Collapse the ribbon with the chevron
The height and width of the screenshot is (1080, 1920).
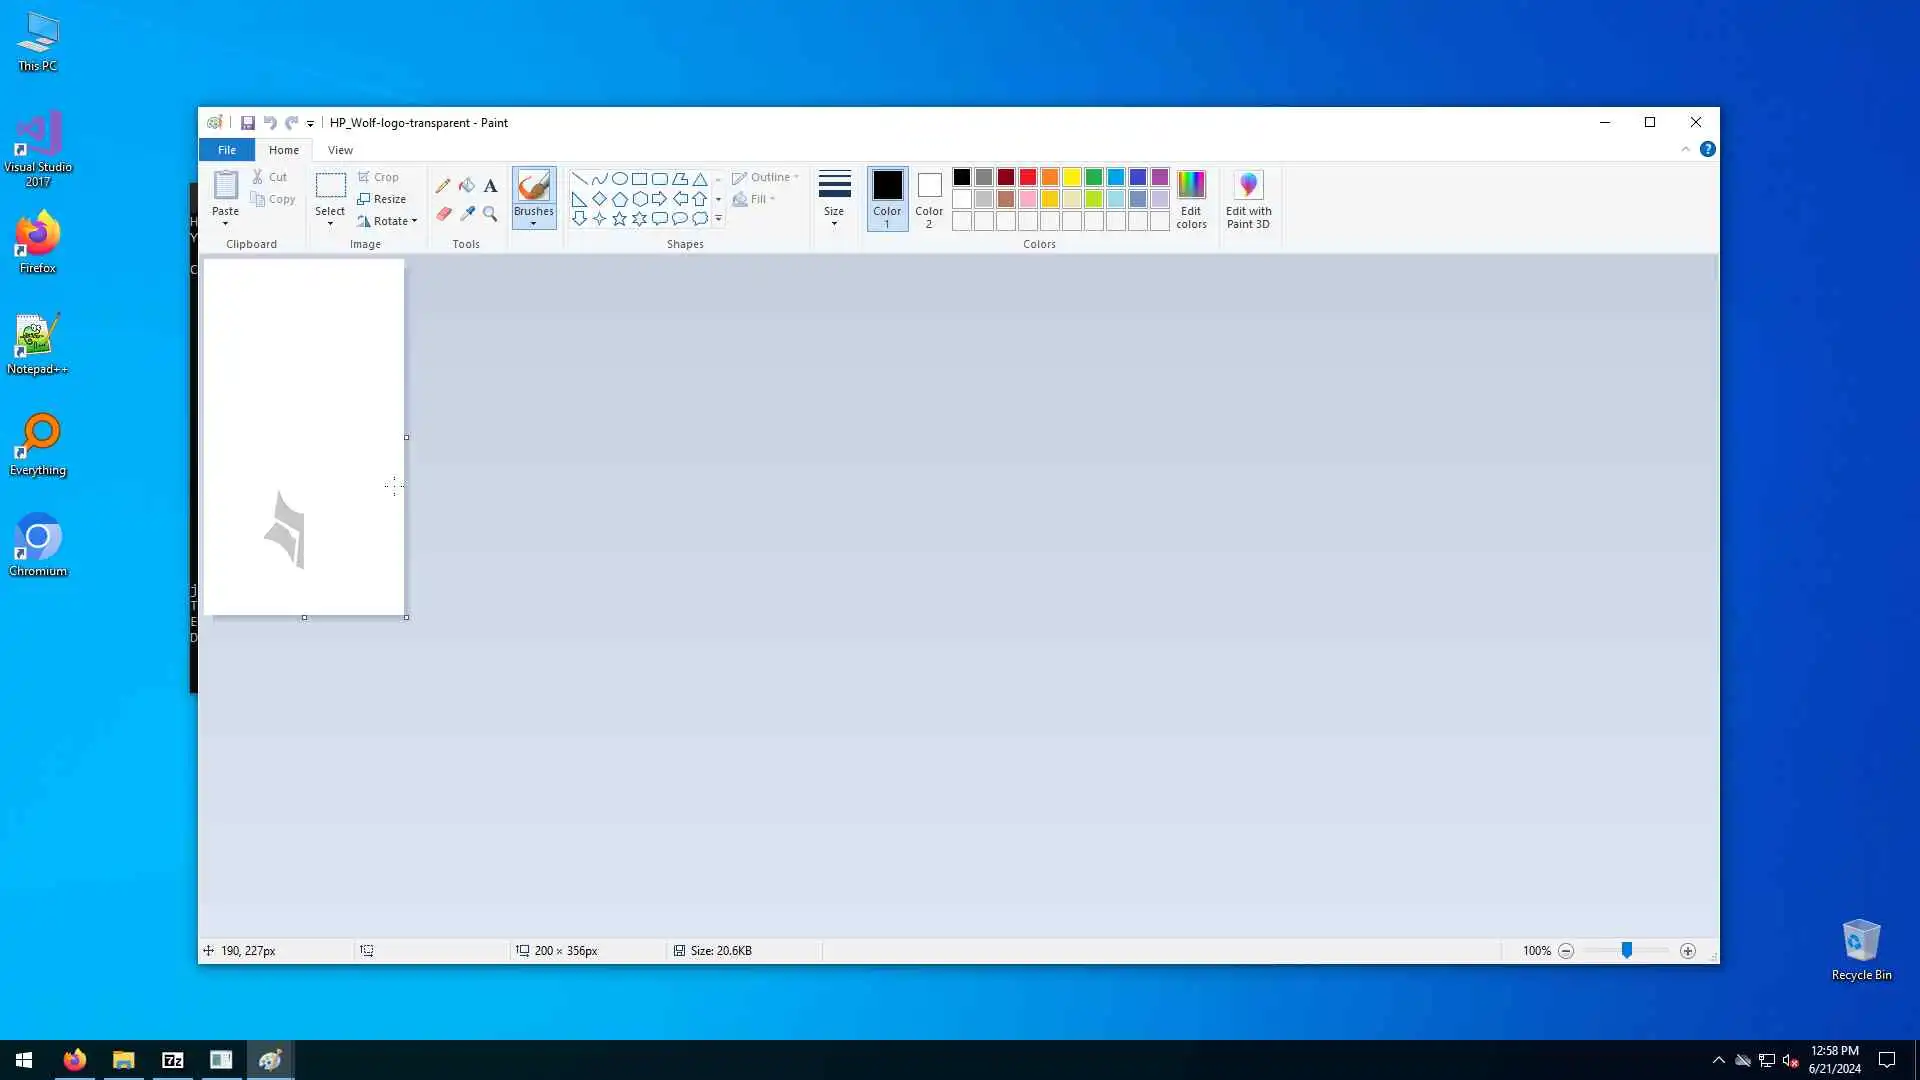point(1685,149)
